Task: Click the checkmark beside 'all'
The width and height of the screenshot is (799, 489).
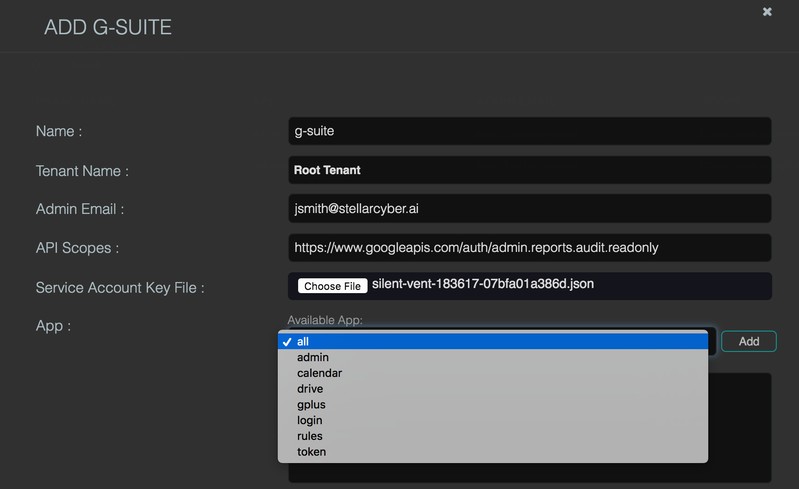Action: (287, 342)
